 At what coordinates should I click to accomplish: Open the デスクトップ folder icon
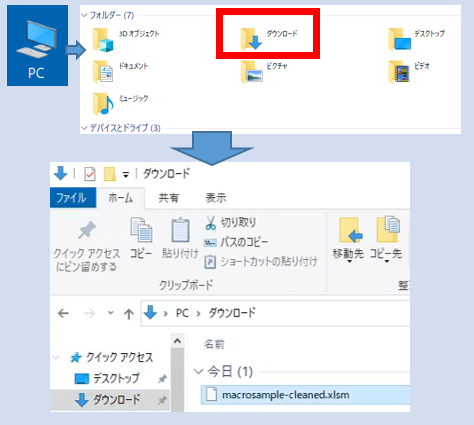click(399, 40)
